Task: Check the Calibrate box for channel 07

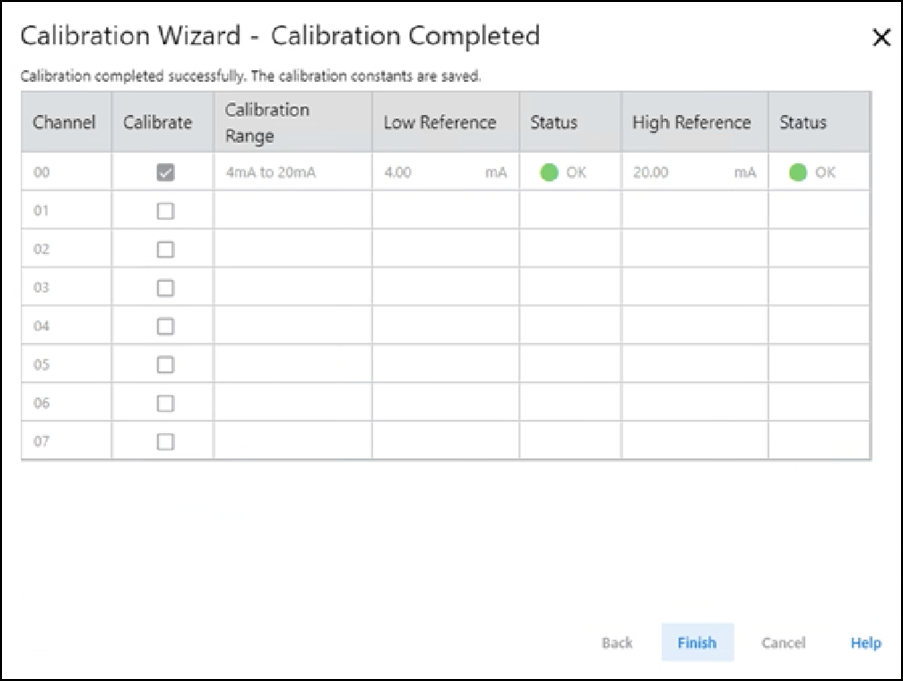Action: pyautogui.click(x=166, y=441)
